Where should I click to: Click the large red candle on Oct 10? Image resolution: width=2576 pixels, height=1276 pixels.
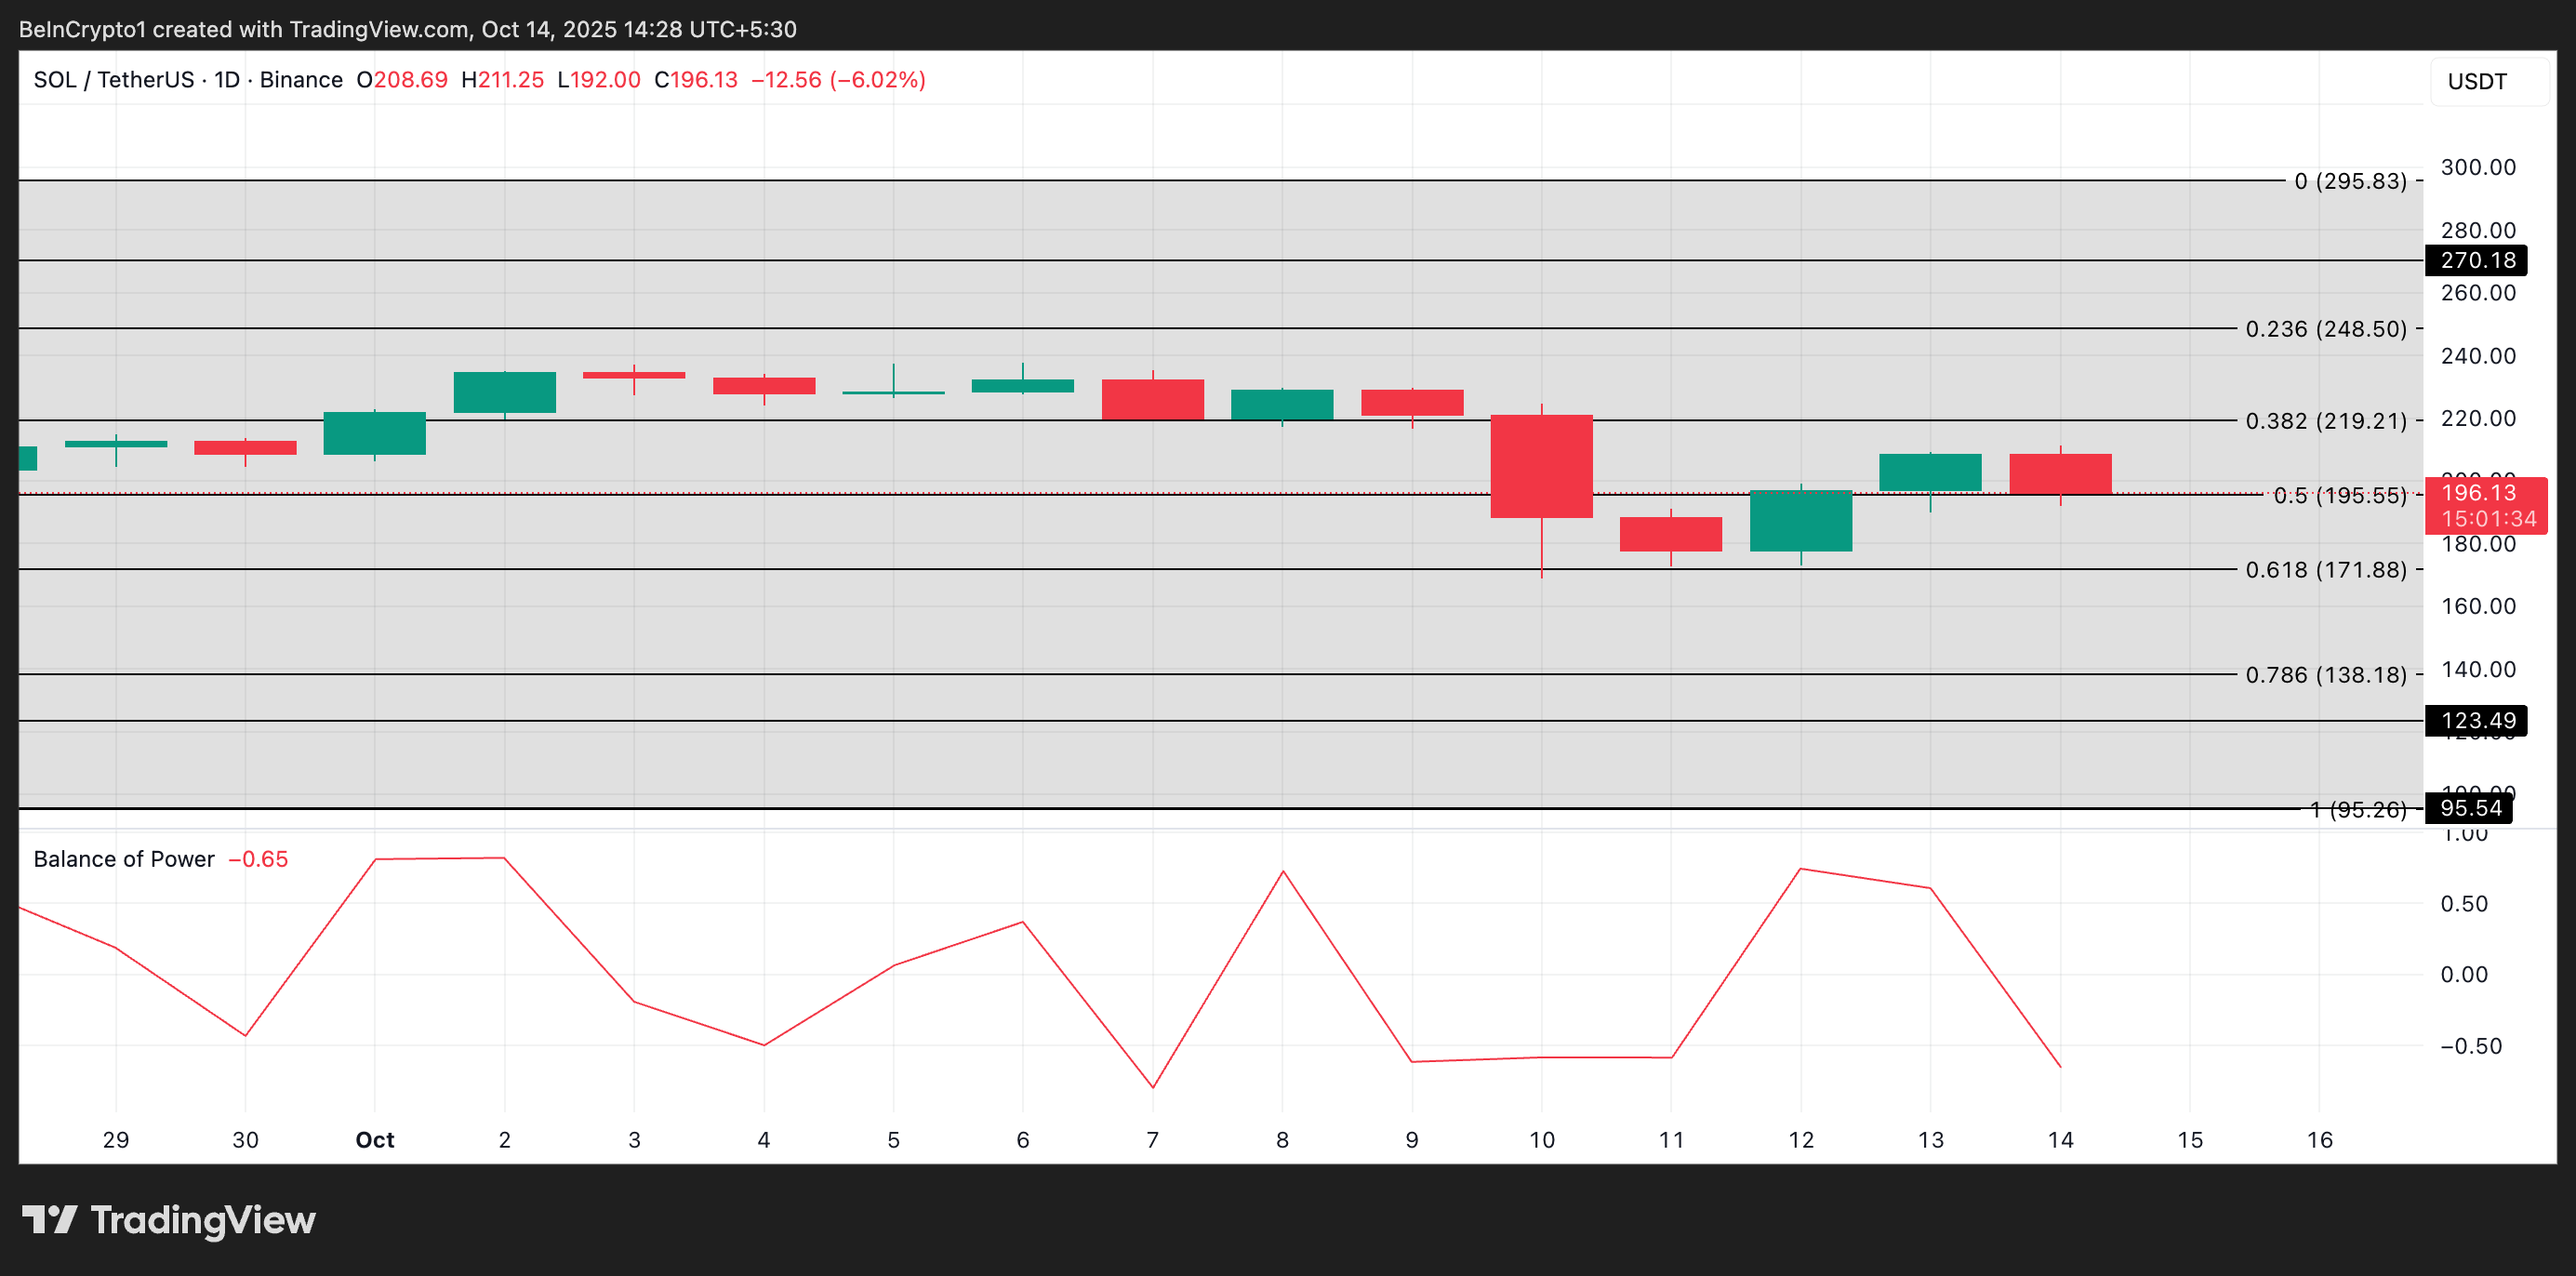click(x=1541, y=466)
